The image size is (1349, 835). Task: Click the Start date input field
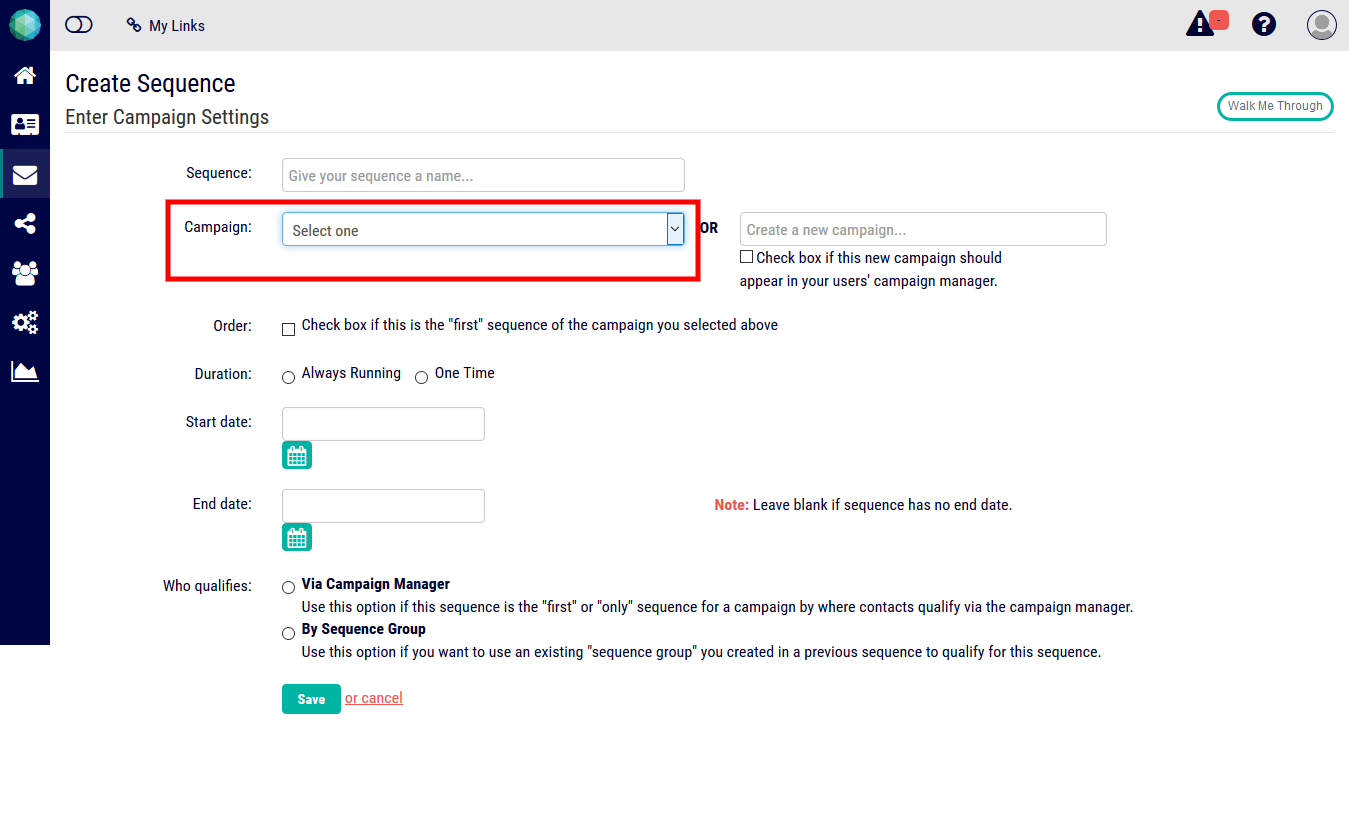coord(383,424)
